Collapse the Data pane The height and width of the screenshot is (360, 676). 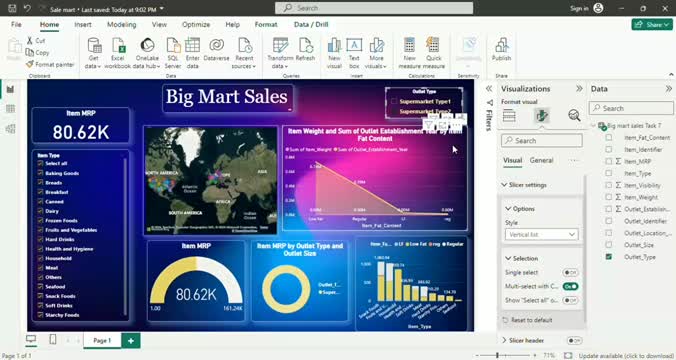click(669, 88)
